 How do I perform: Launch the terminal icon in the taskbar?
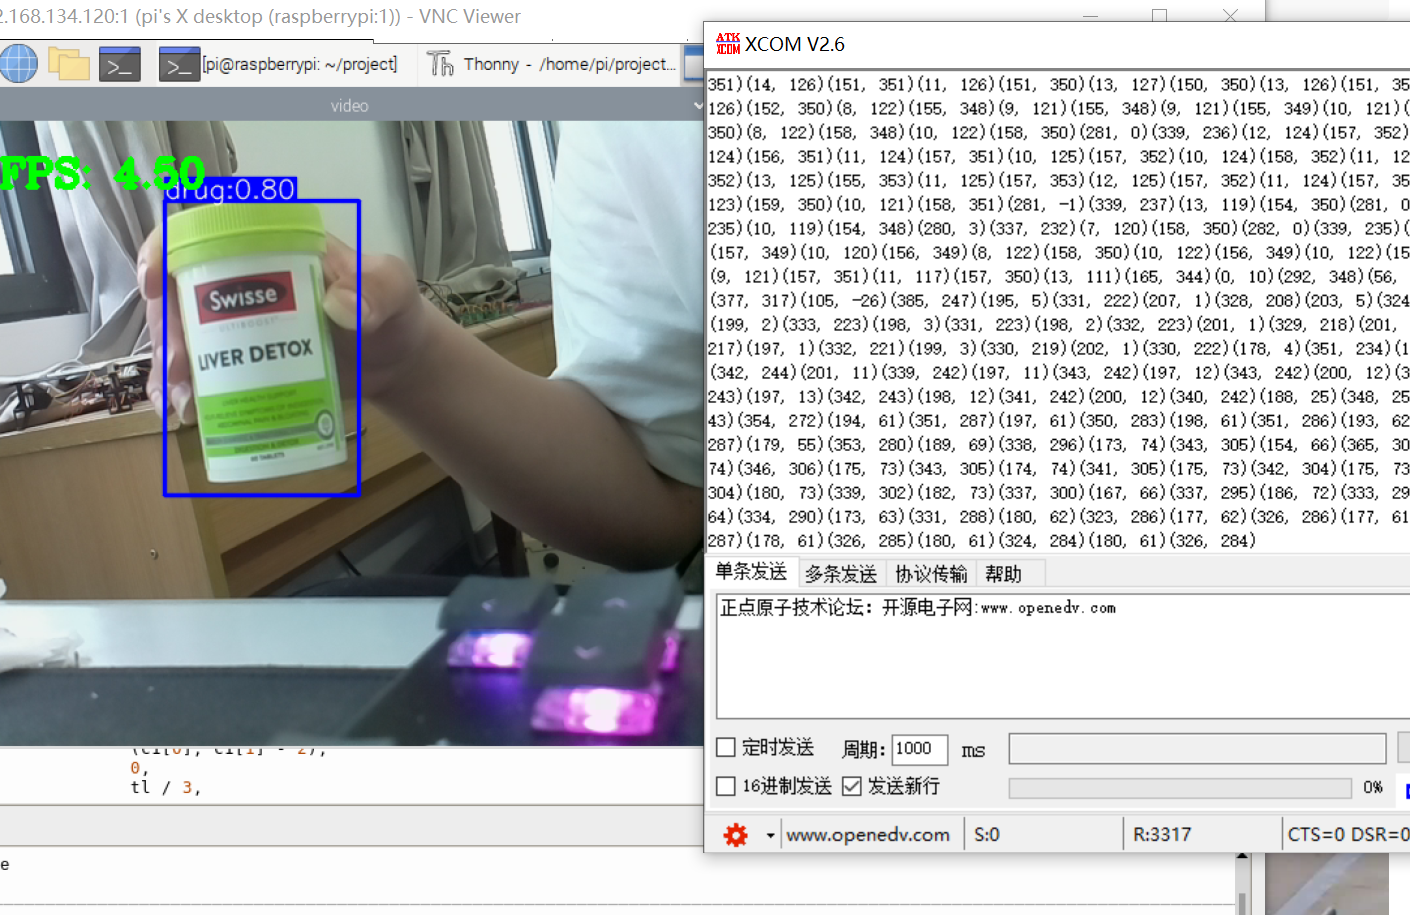pyautogui.click(x=119, y=65)
